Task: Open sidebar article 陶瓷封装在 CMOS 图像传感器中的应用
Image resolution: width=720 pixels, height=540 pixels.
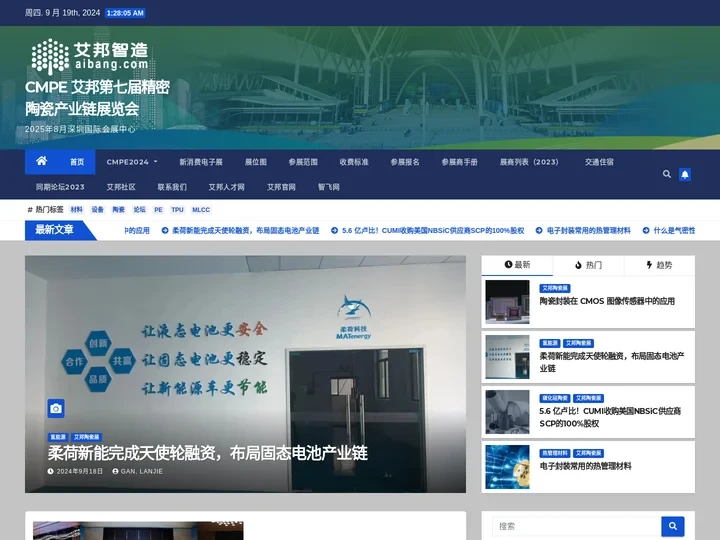Action: tap(607, 301)
